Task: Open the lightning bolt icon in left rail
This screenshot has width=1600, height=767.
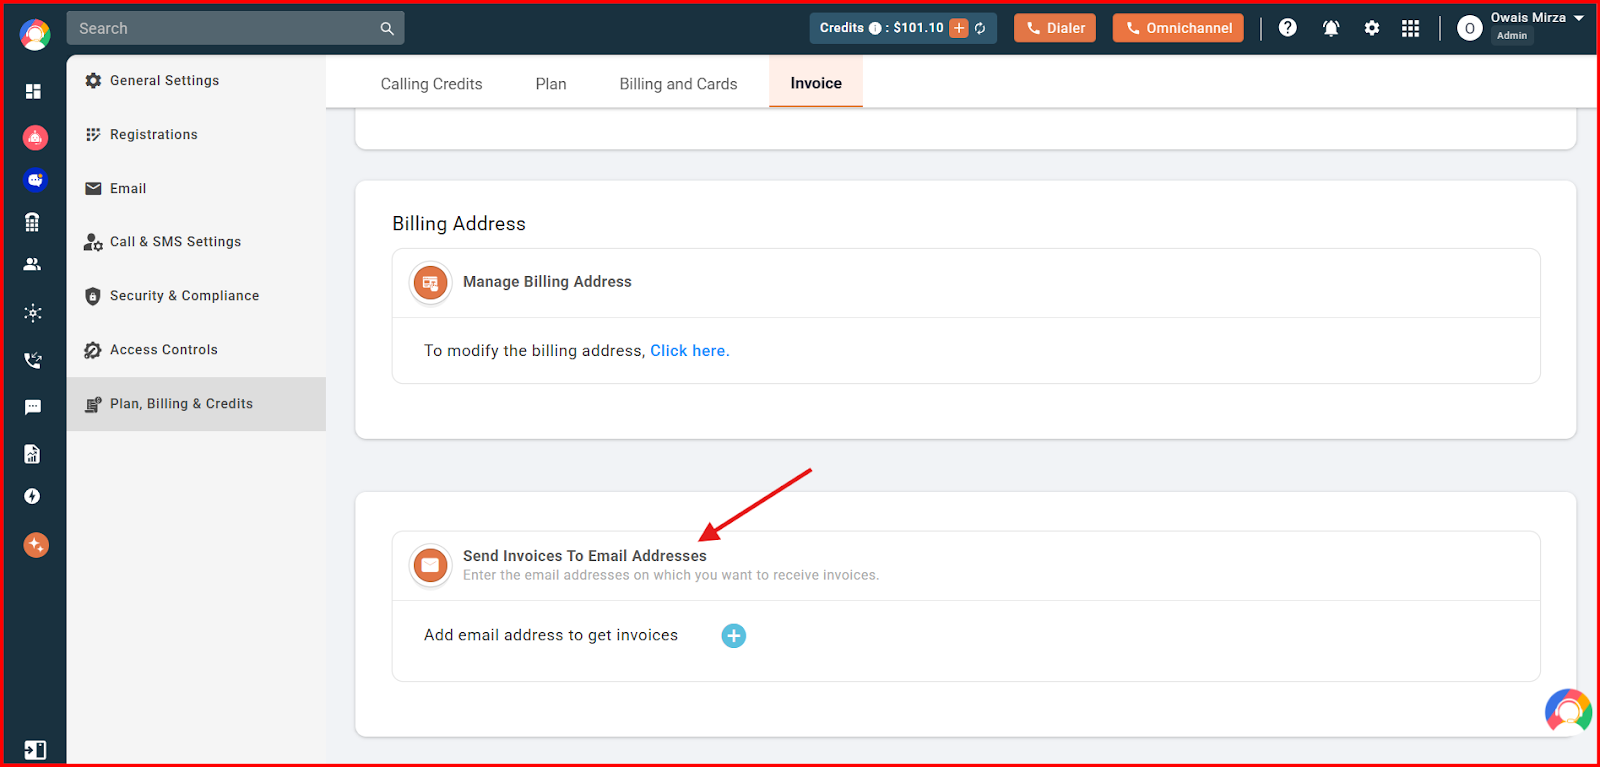Action: 32,496
